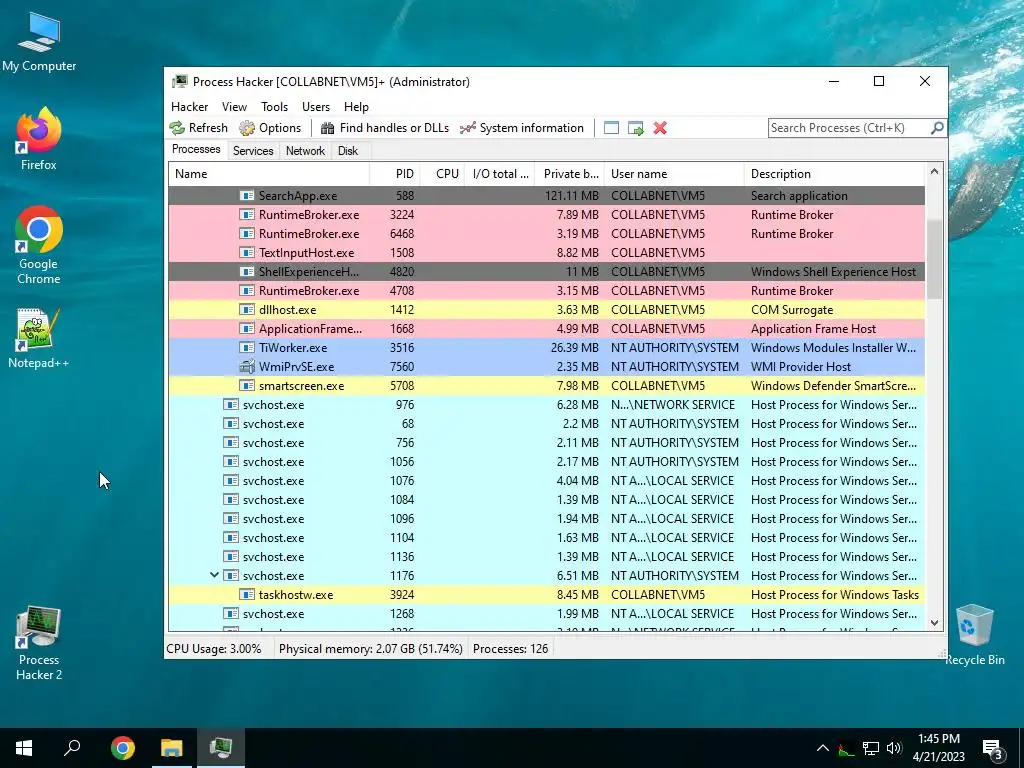The image size is (1024, 768).
Task: Select RuntimeBroker.exe with PID 4708
Action: coord(547,290)
